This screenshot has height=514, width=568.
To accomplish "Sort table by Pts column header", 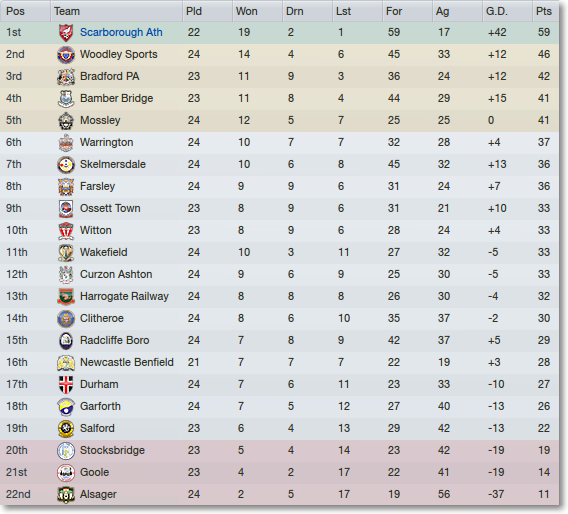I will point(545,11).
